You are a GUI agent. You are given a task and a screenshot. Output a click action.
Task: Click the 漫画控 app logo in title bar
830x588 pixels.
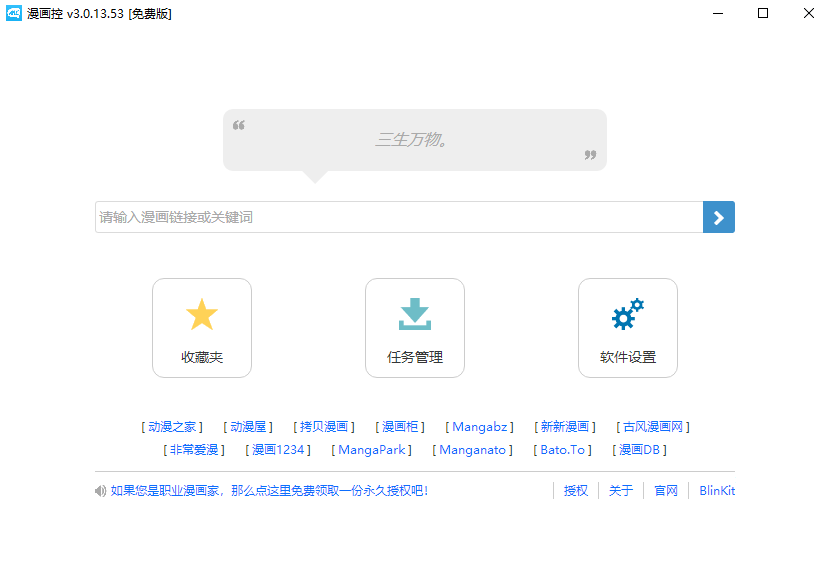(x=14, y=14)
